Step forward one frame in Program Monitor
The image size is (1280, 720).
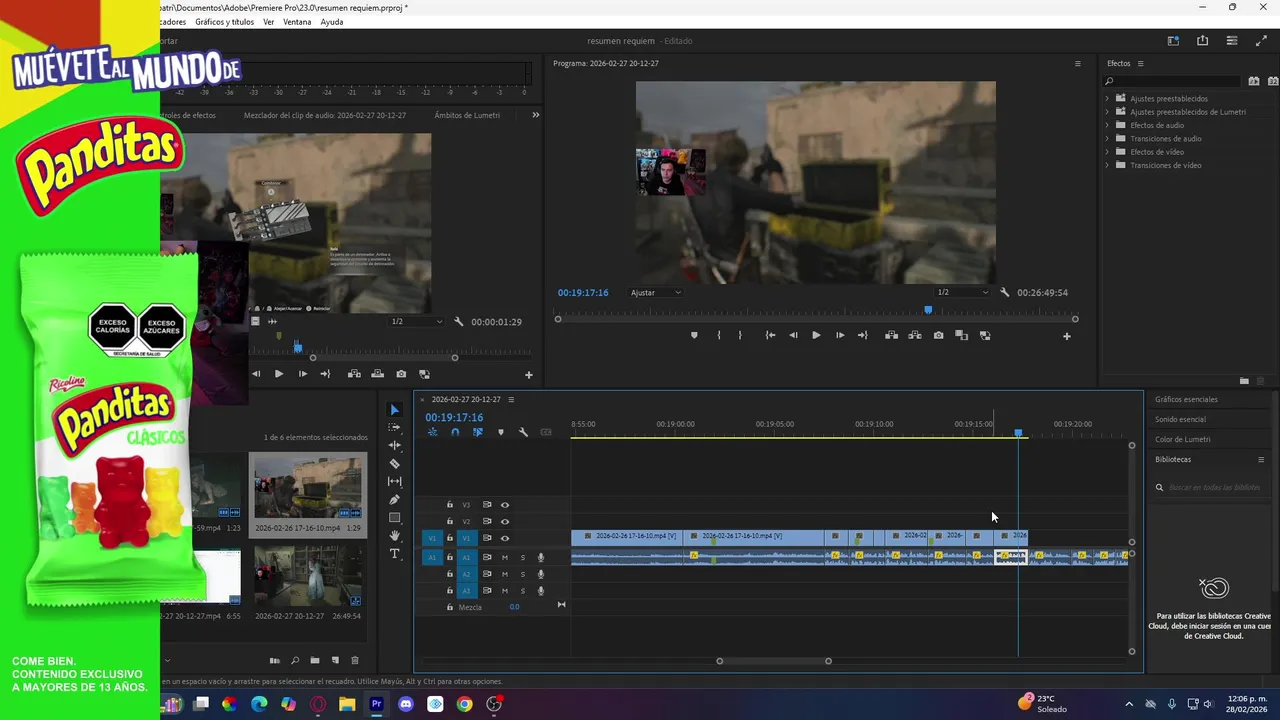[x=840, y=335]
